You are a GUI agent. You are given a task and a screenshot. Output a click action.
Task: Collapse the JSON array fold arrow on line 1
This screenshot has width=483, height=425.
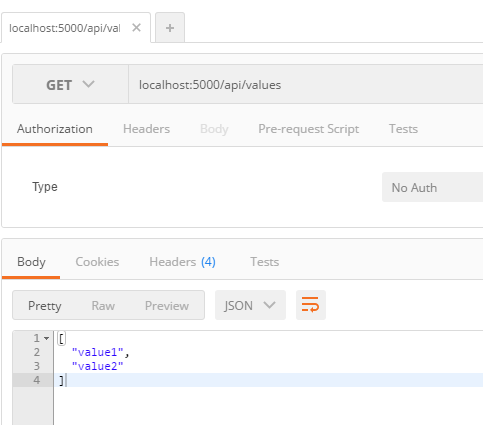coord(47,338)
